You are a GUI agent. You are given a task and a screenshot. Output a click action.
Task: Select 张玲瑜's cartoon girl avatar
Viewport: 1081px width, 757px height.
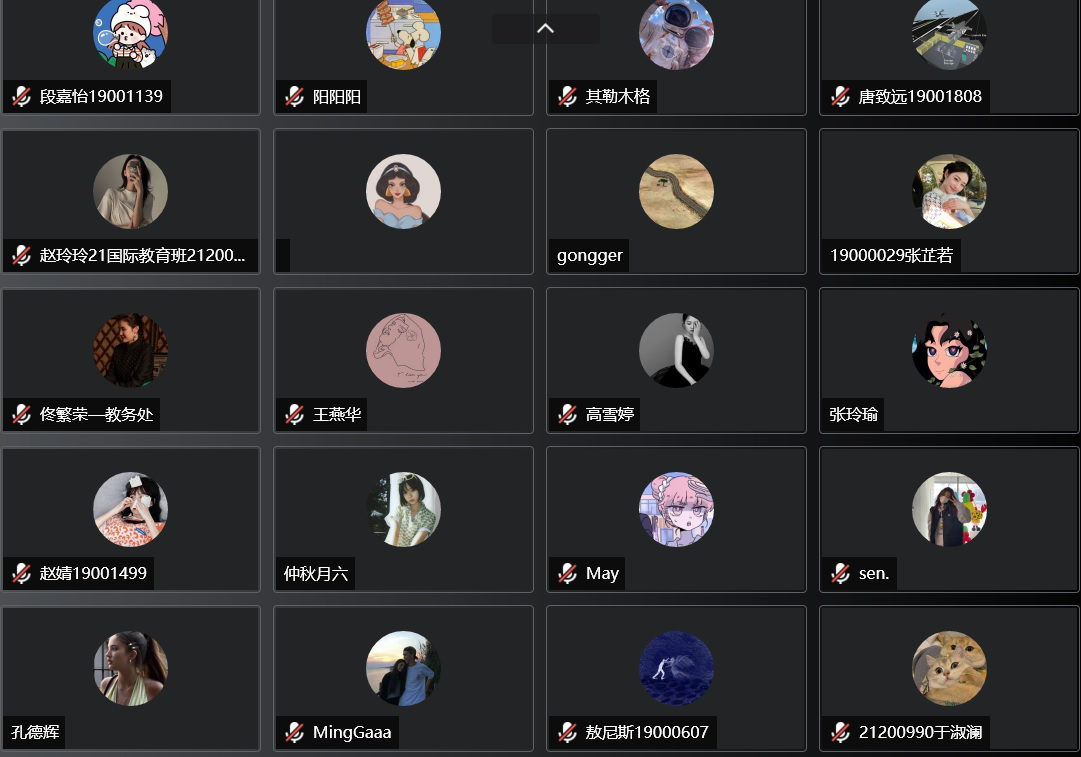point(949,350)
